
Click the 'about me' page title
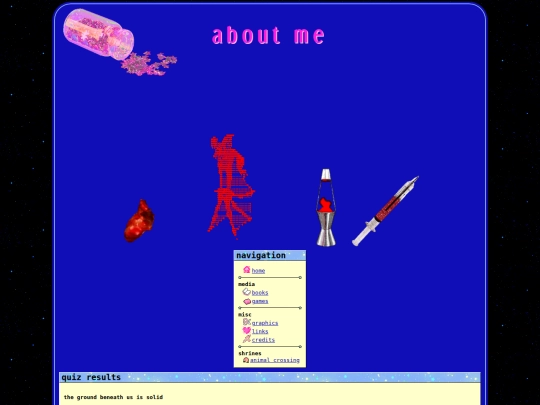(x=268, y=35)
